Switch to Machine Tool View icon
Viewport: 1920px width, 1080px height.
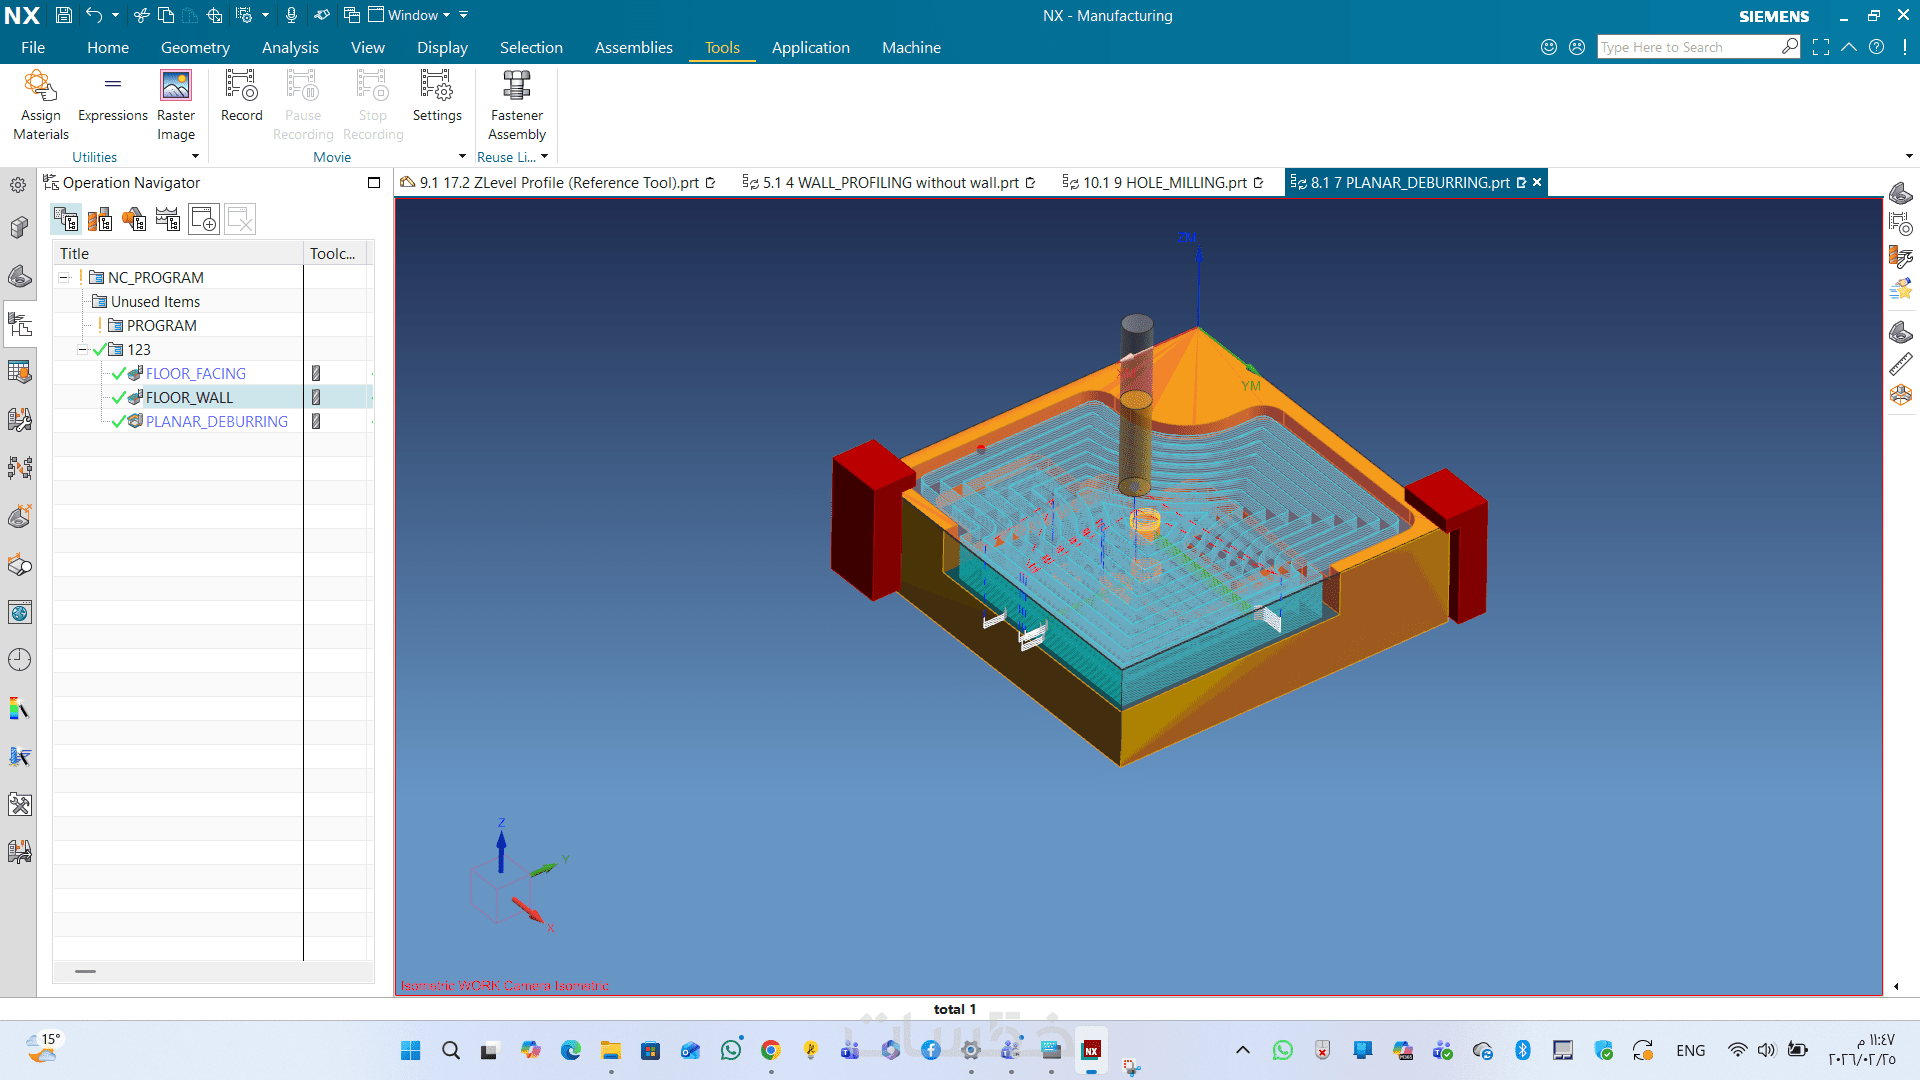click(100, 219)
